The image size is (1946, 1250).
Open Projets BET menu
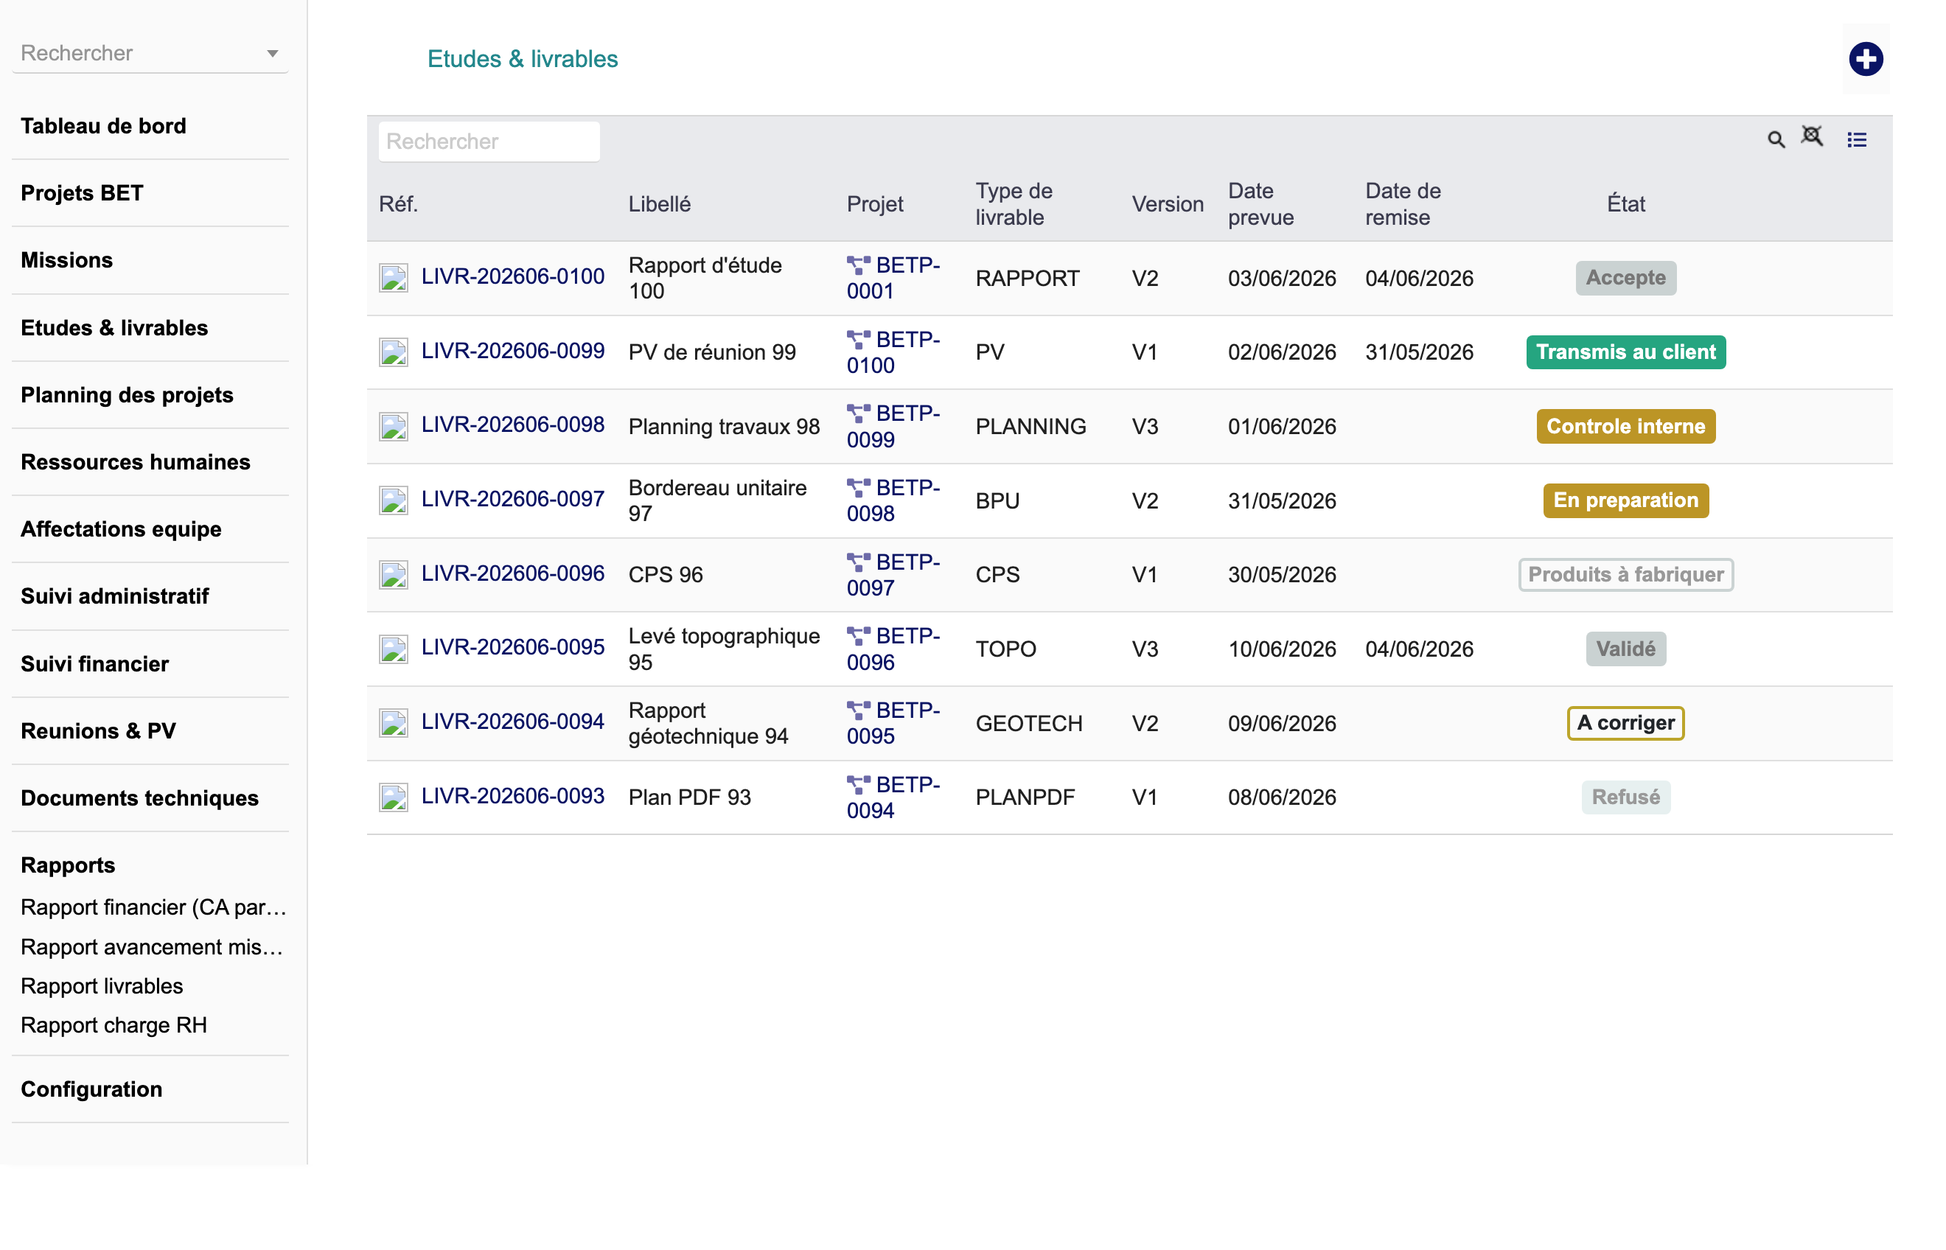[x=82, y=193]
